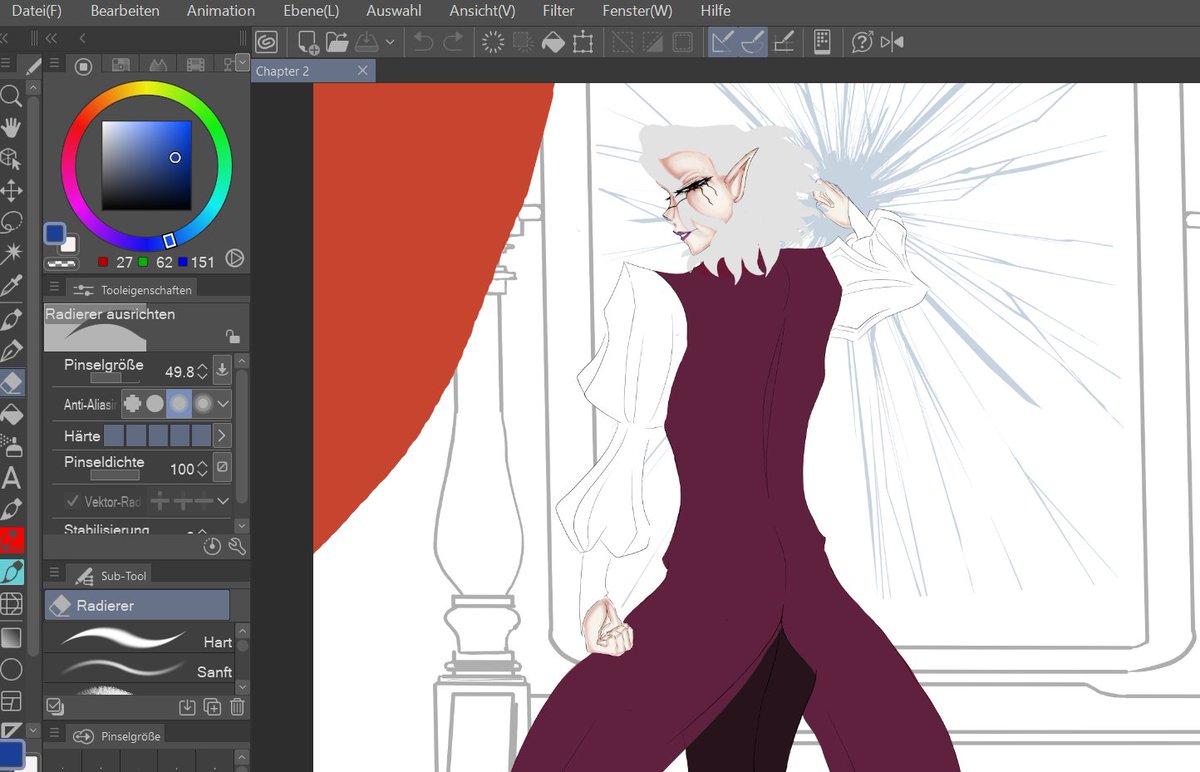This screenshot has height=772, width=1200.
Task: Click the Scale/Rotate transform icon
Action: coord(584,41)
